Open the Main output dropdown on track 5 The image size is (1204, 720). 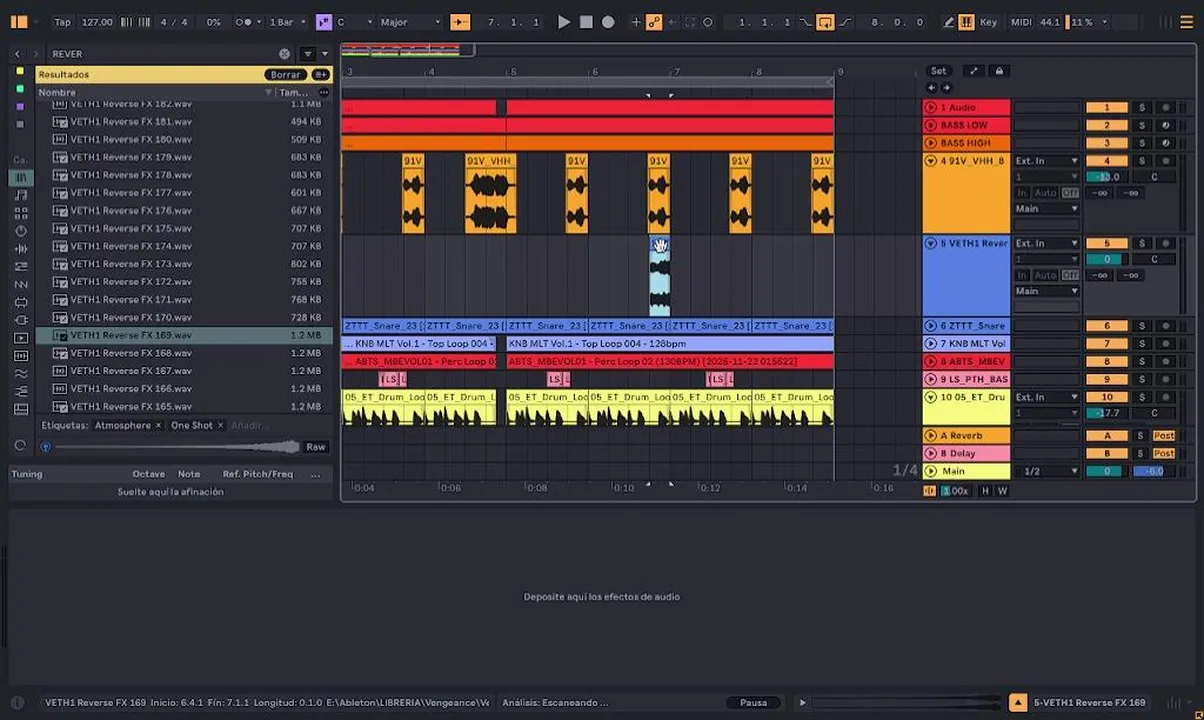tap(1047, 291)
